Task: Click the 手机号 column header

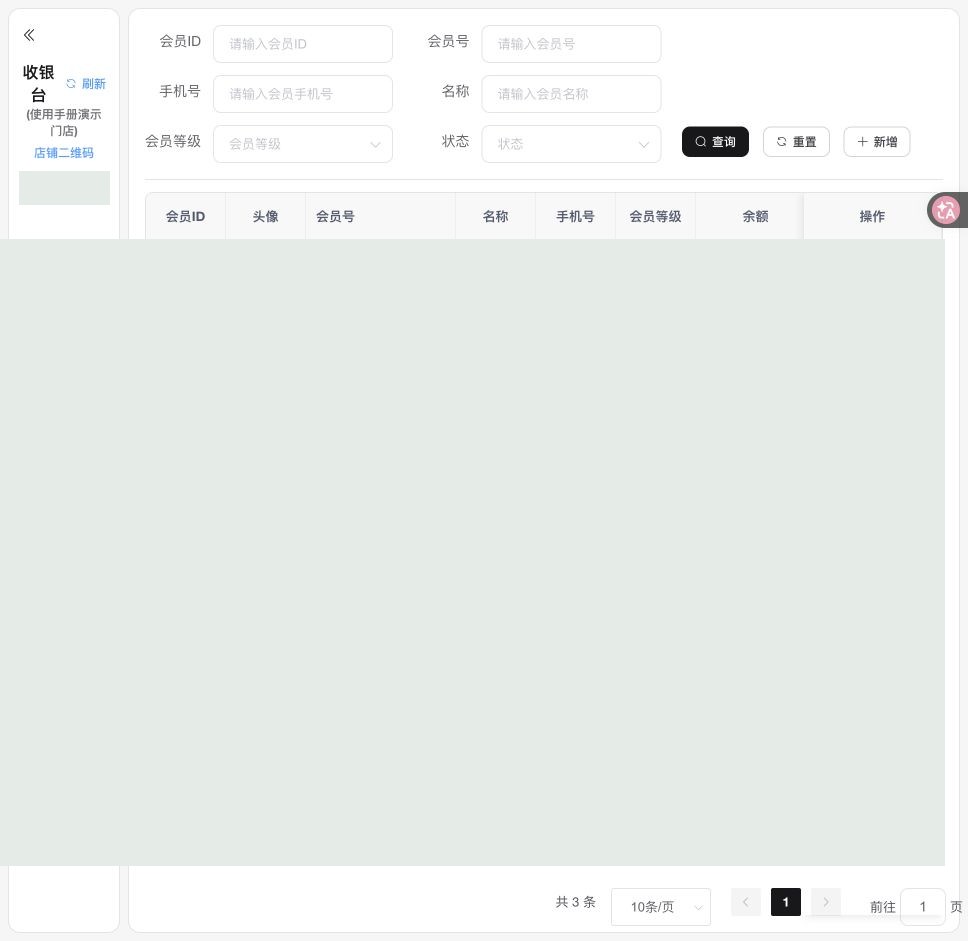Action: 575,216
